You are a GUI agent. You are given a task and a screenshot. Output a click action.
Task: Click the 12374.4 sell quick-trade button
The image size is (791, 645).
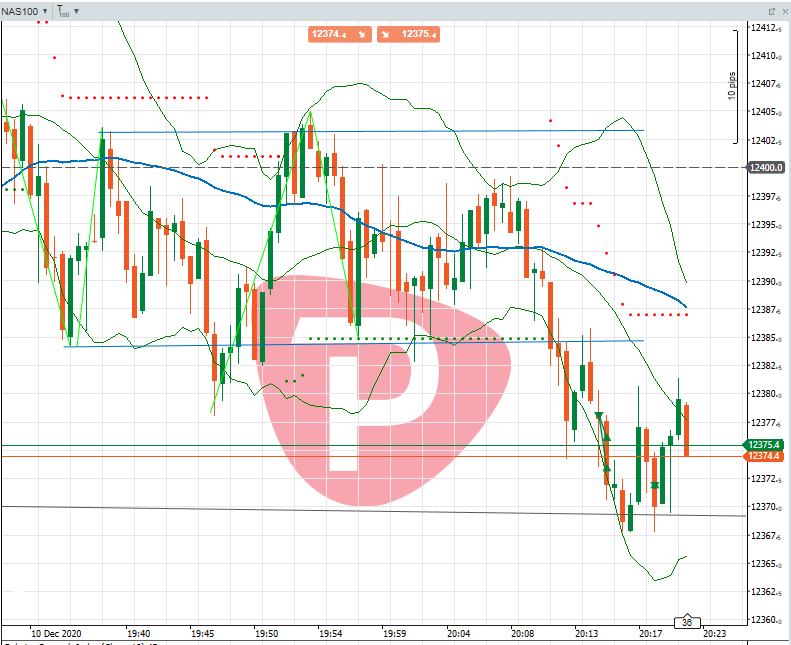pos(340,34)
